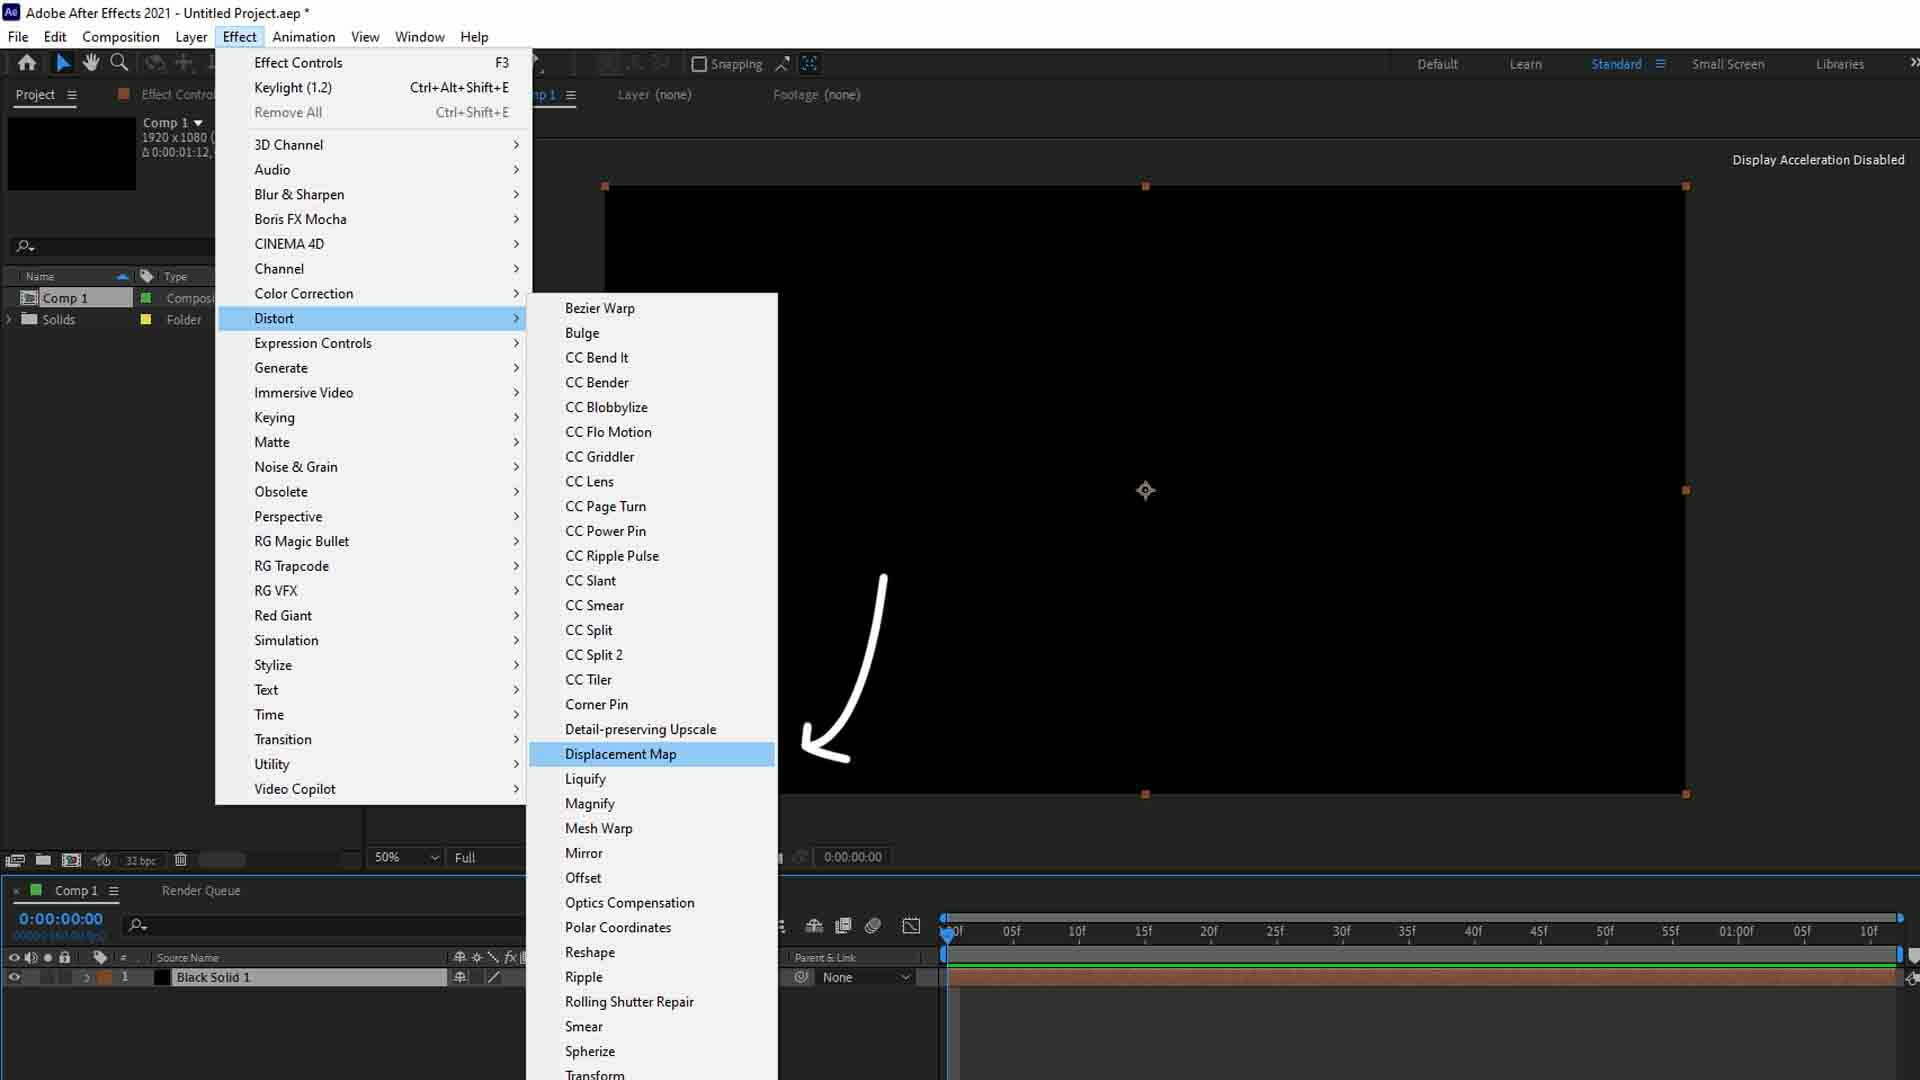Image resolution: width=1920 pixels, height=1080 pixels.
Task: Open Effect Controls panel
Action: [x=298, y=62]
